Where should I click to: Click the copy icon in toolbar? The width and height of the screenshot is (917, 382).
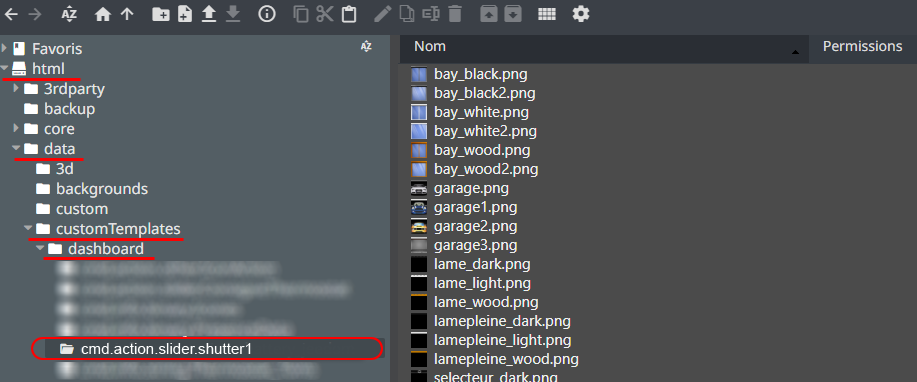pyautogui.click(x=301, y=14)
